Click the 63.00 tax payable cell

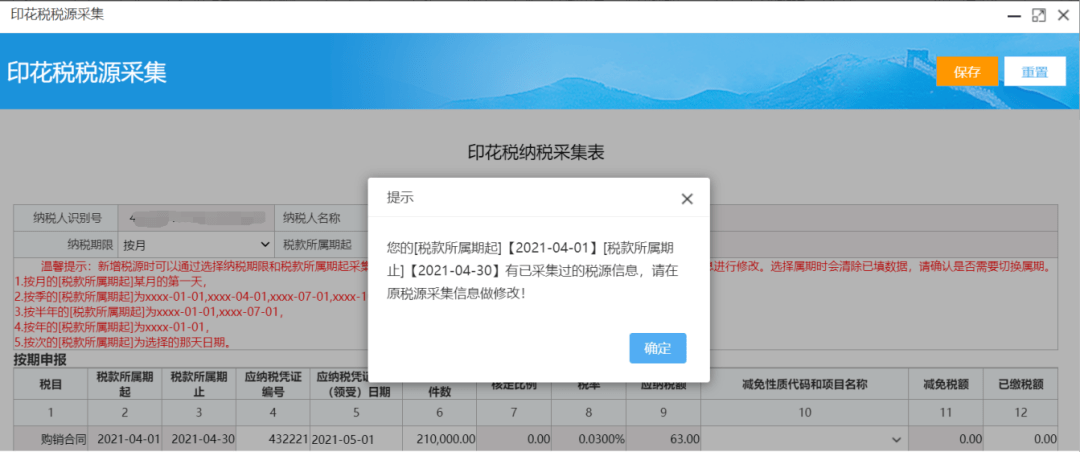click(663, 438)
